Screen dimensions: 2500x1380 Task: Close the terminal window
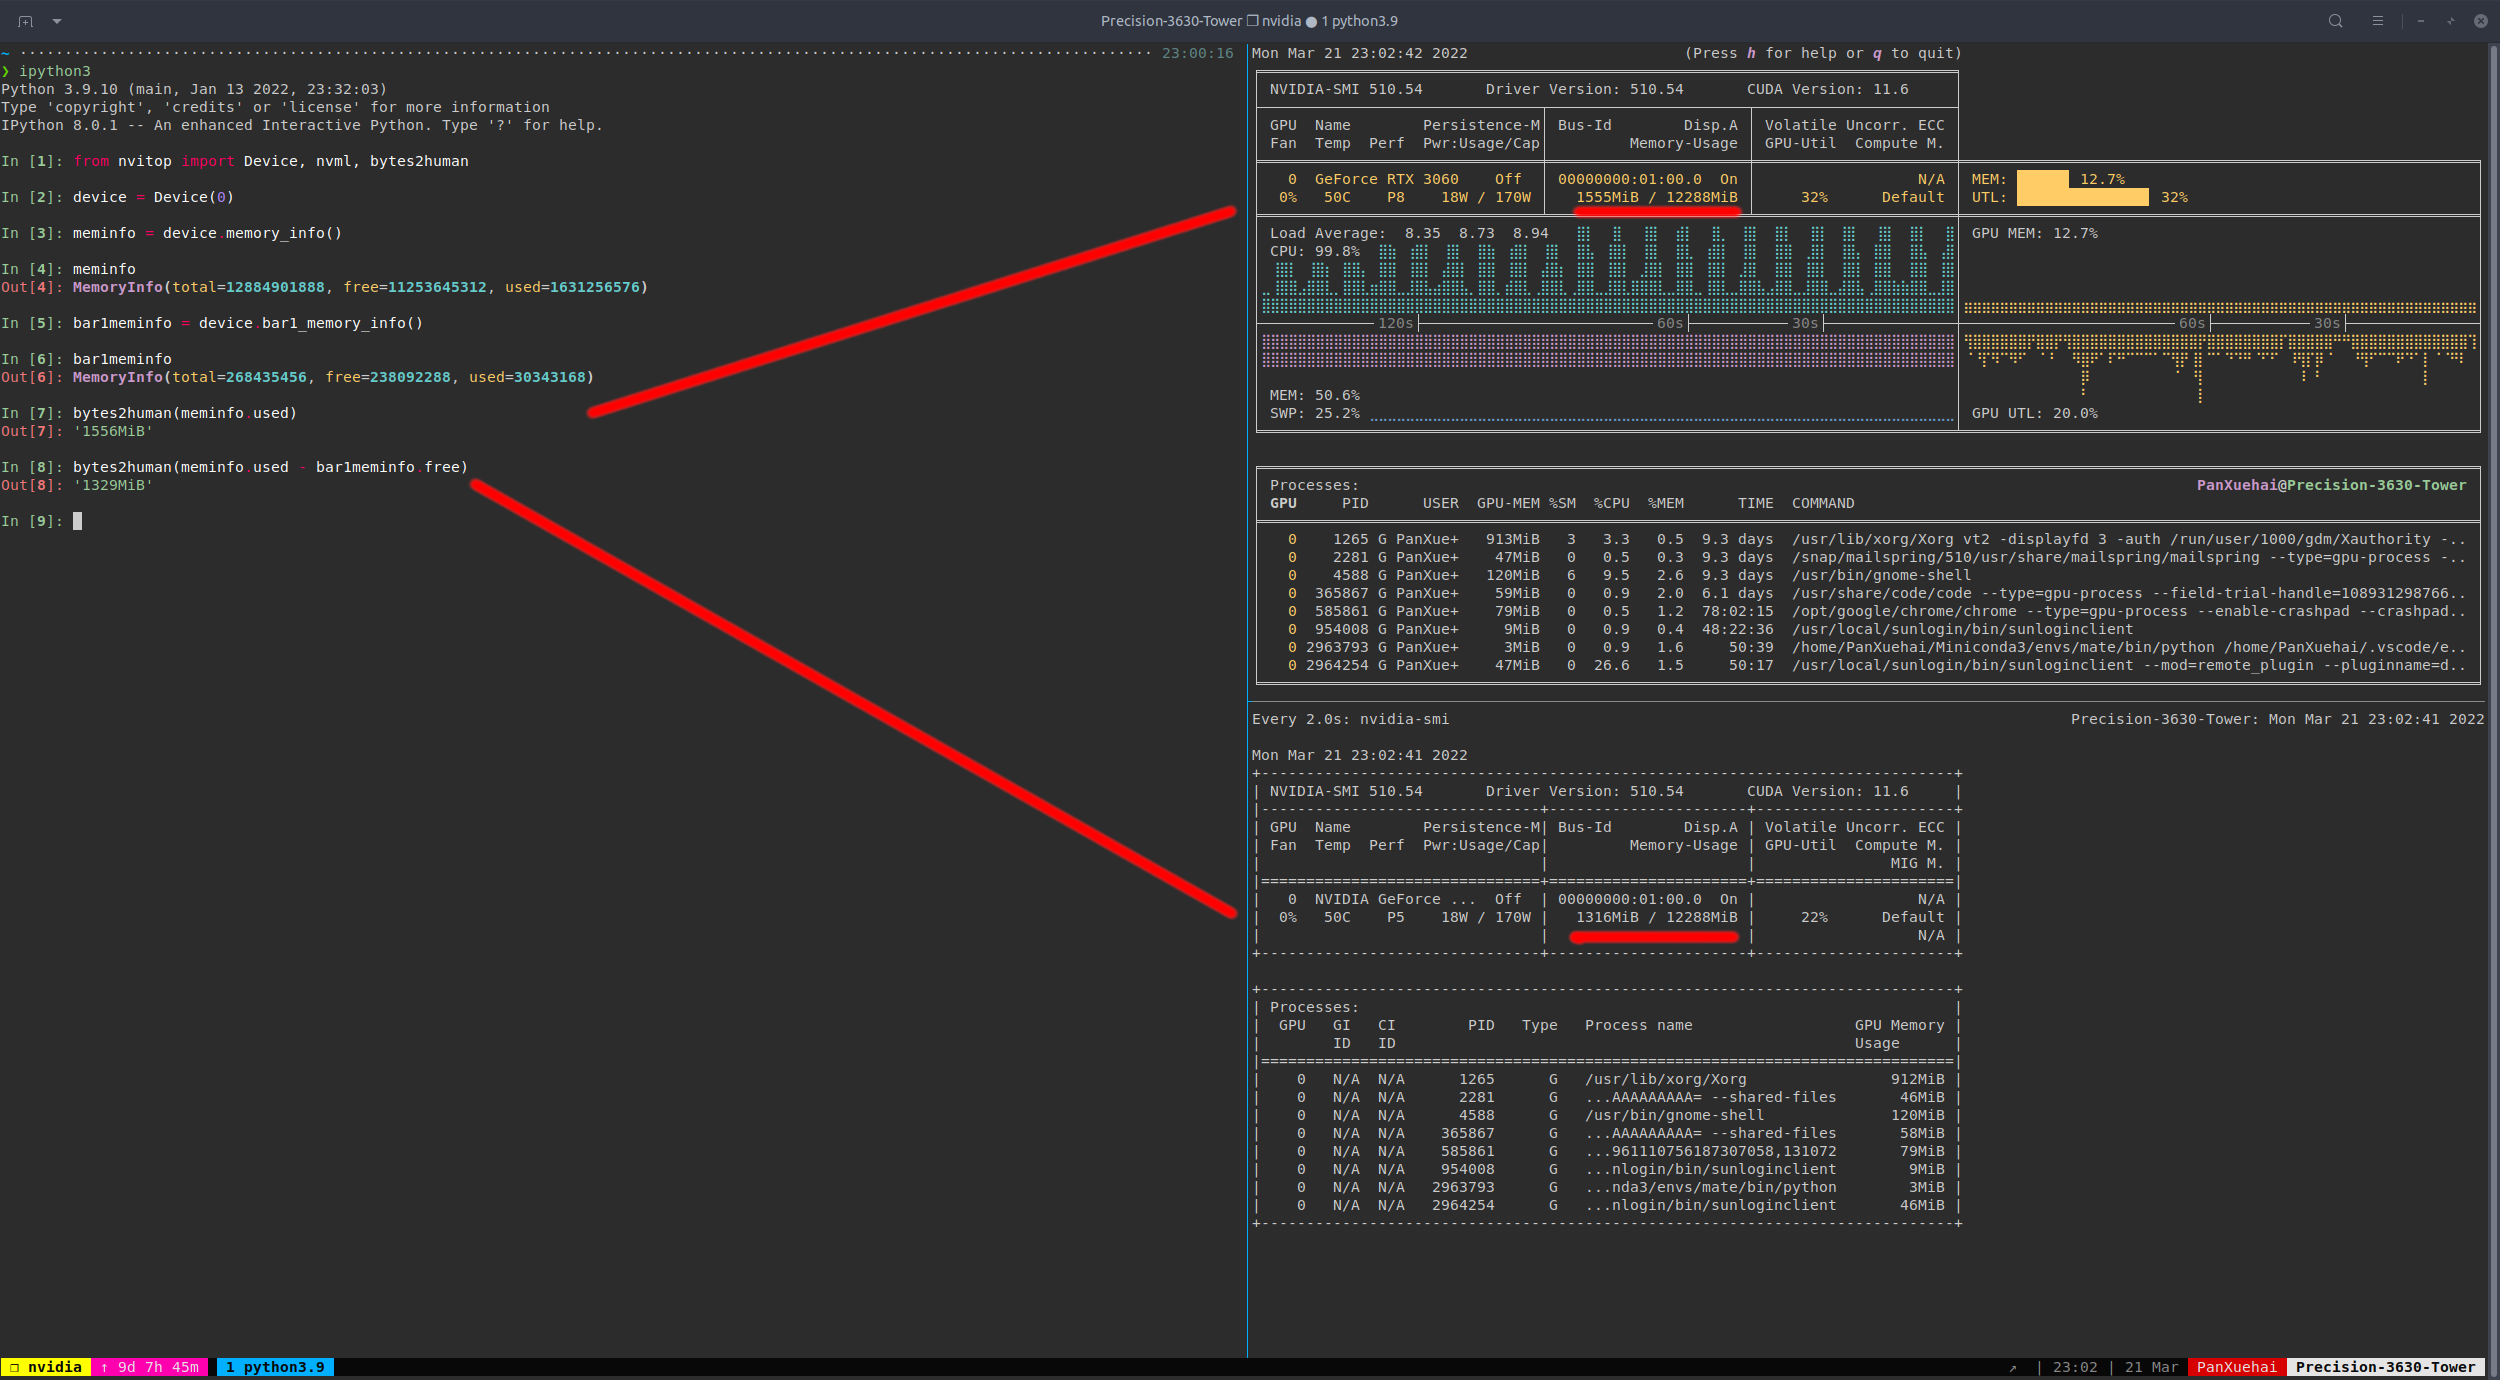[2481, 21]
